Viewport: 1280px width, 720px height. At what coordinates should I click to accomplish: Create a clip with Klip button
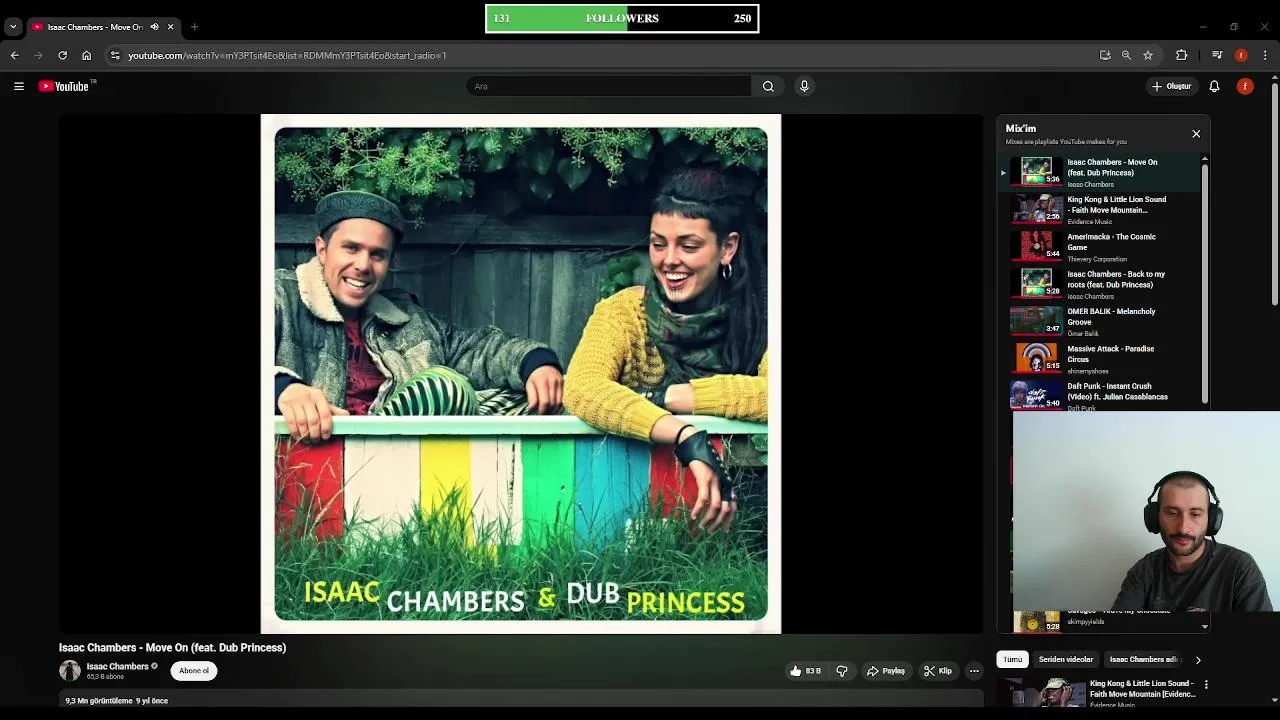[938, 671]
